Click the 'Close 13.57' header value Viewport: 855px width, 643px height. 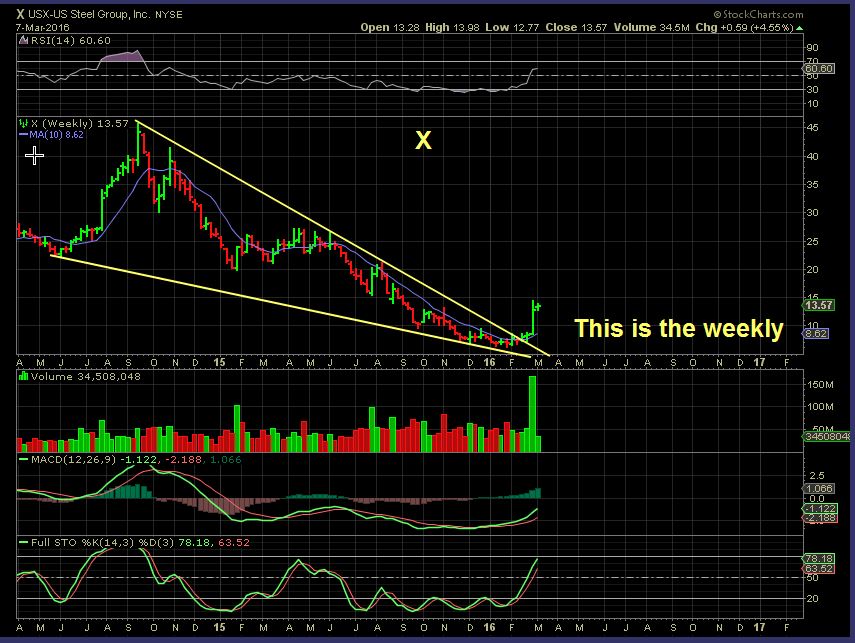(x=576, y=27)
